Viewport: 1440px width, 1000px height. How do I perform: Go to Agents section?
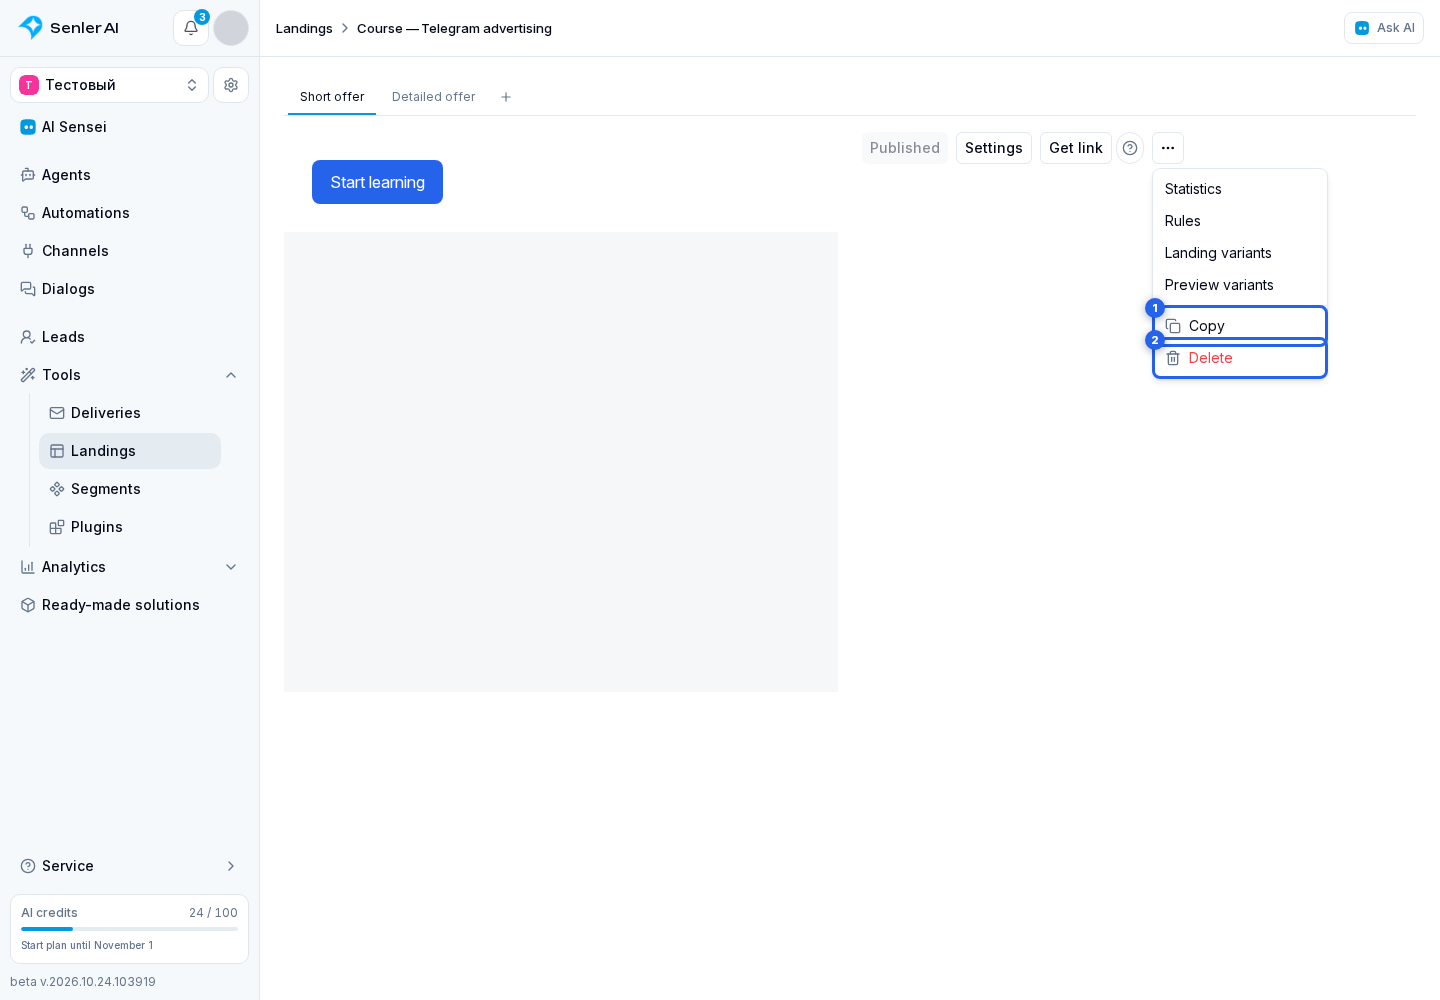pyautogui.click(x=130, y=175)
